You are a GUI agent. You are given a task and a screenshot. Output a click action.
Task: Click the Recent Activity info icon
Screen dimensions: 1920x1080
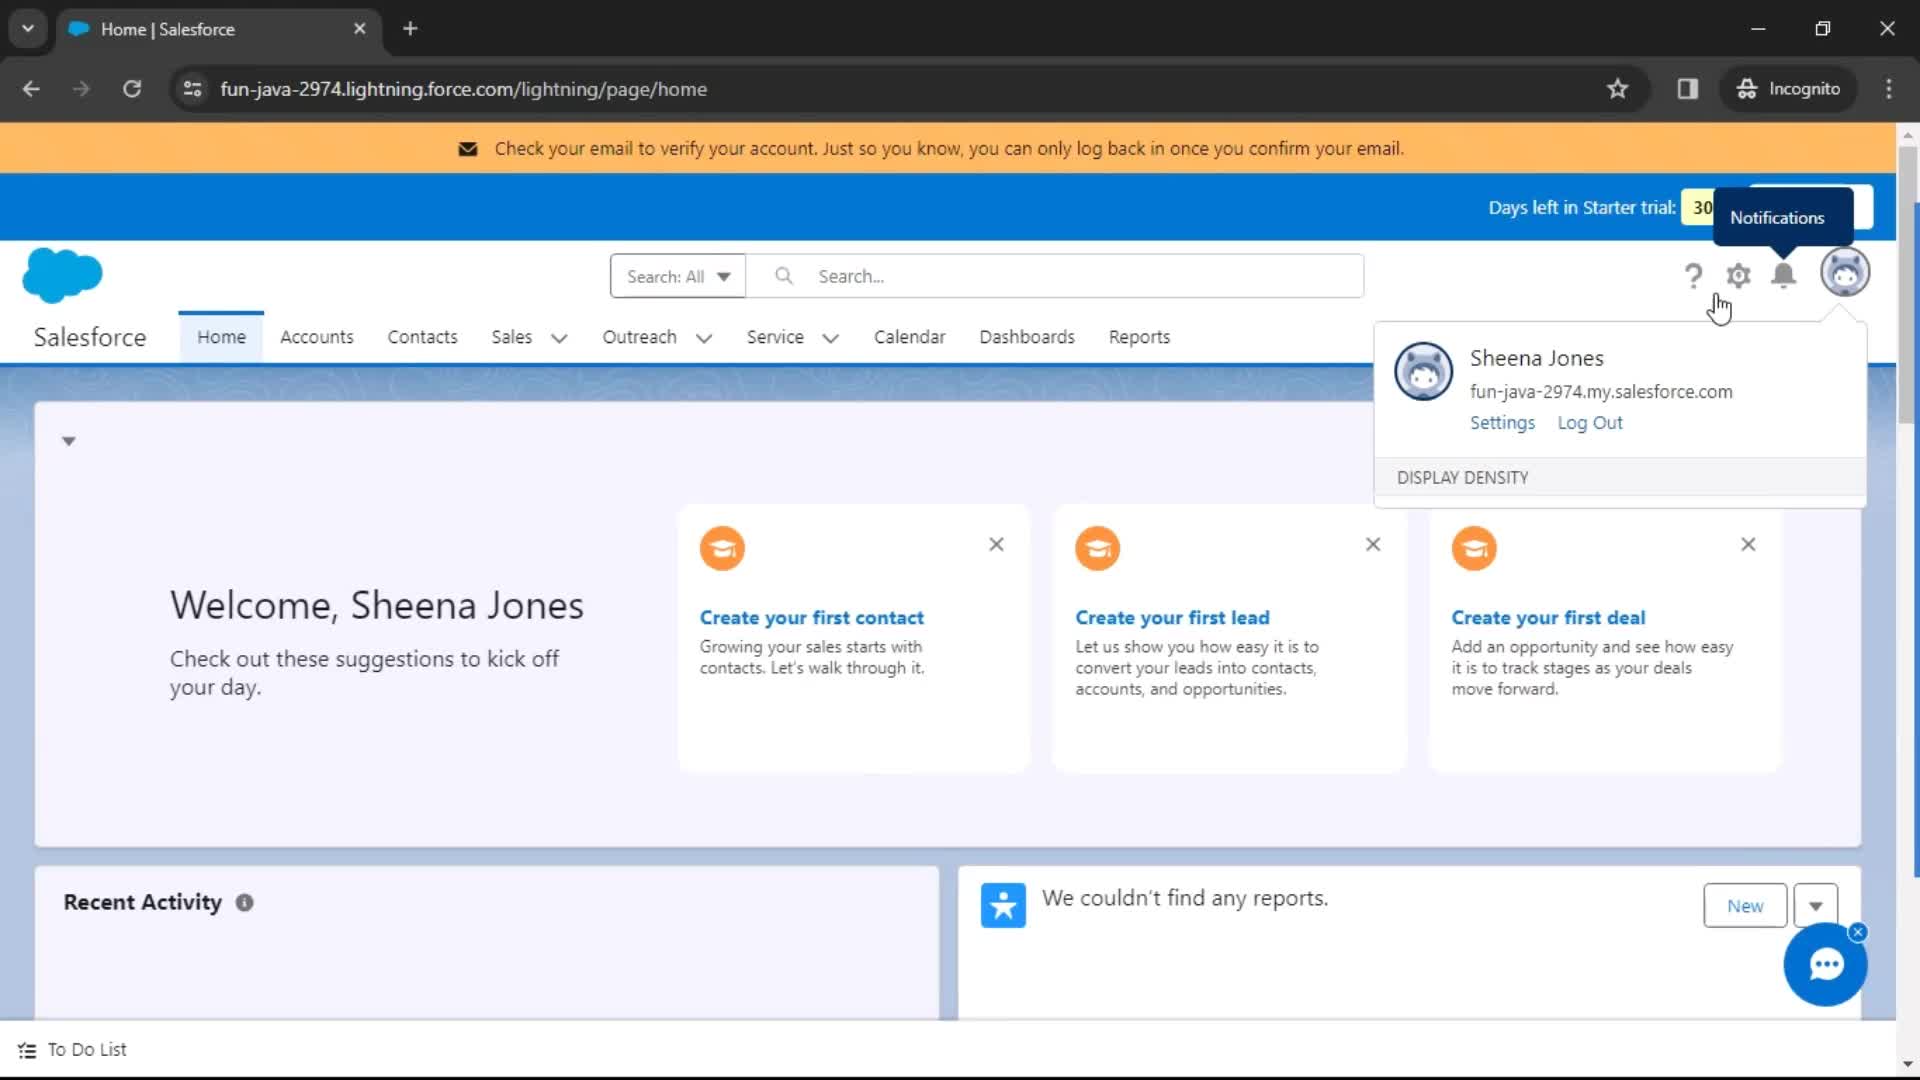click(244, 902)
